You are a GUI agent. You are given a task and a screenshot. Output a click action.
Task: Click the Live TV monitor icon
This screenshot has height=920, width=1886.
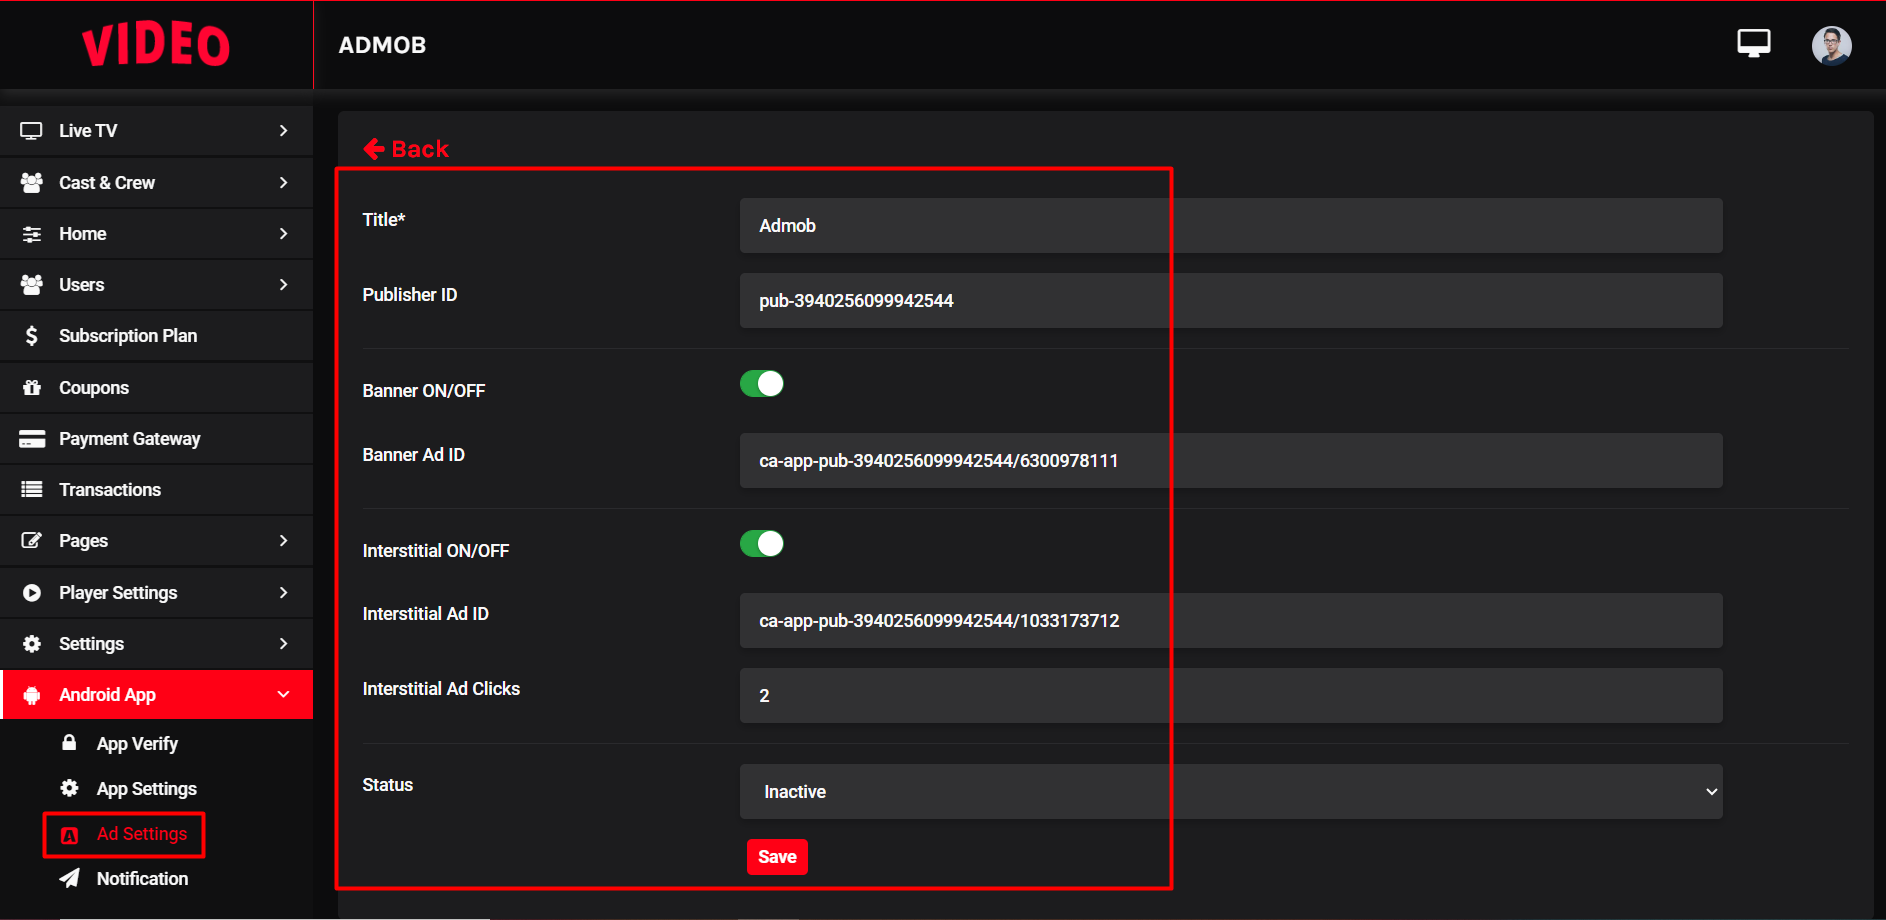click(31, 131)
